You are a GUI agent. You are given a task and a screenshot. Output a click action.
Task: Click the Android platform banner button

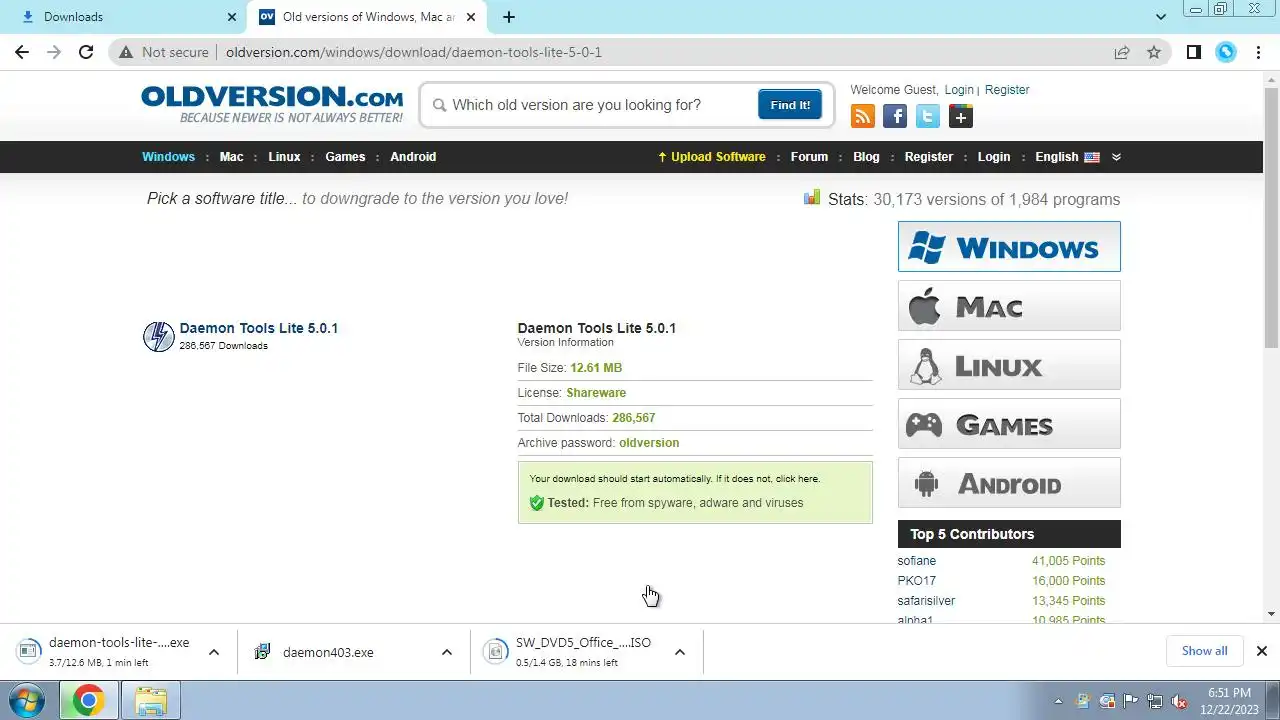[x=1009, y=483]
